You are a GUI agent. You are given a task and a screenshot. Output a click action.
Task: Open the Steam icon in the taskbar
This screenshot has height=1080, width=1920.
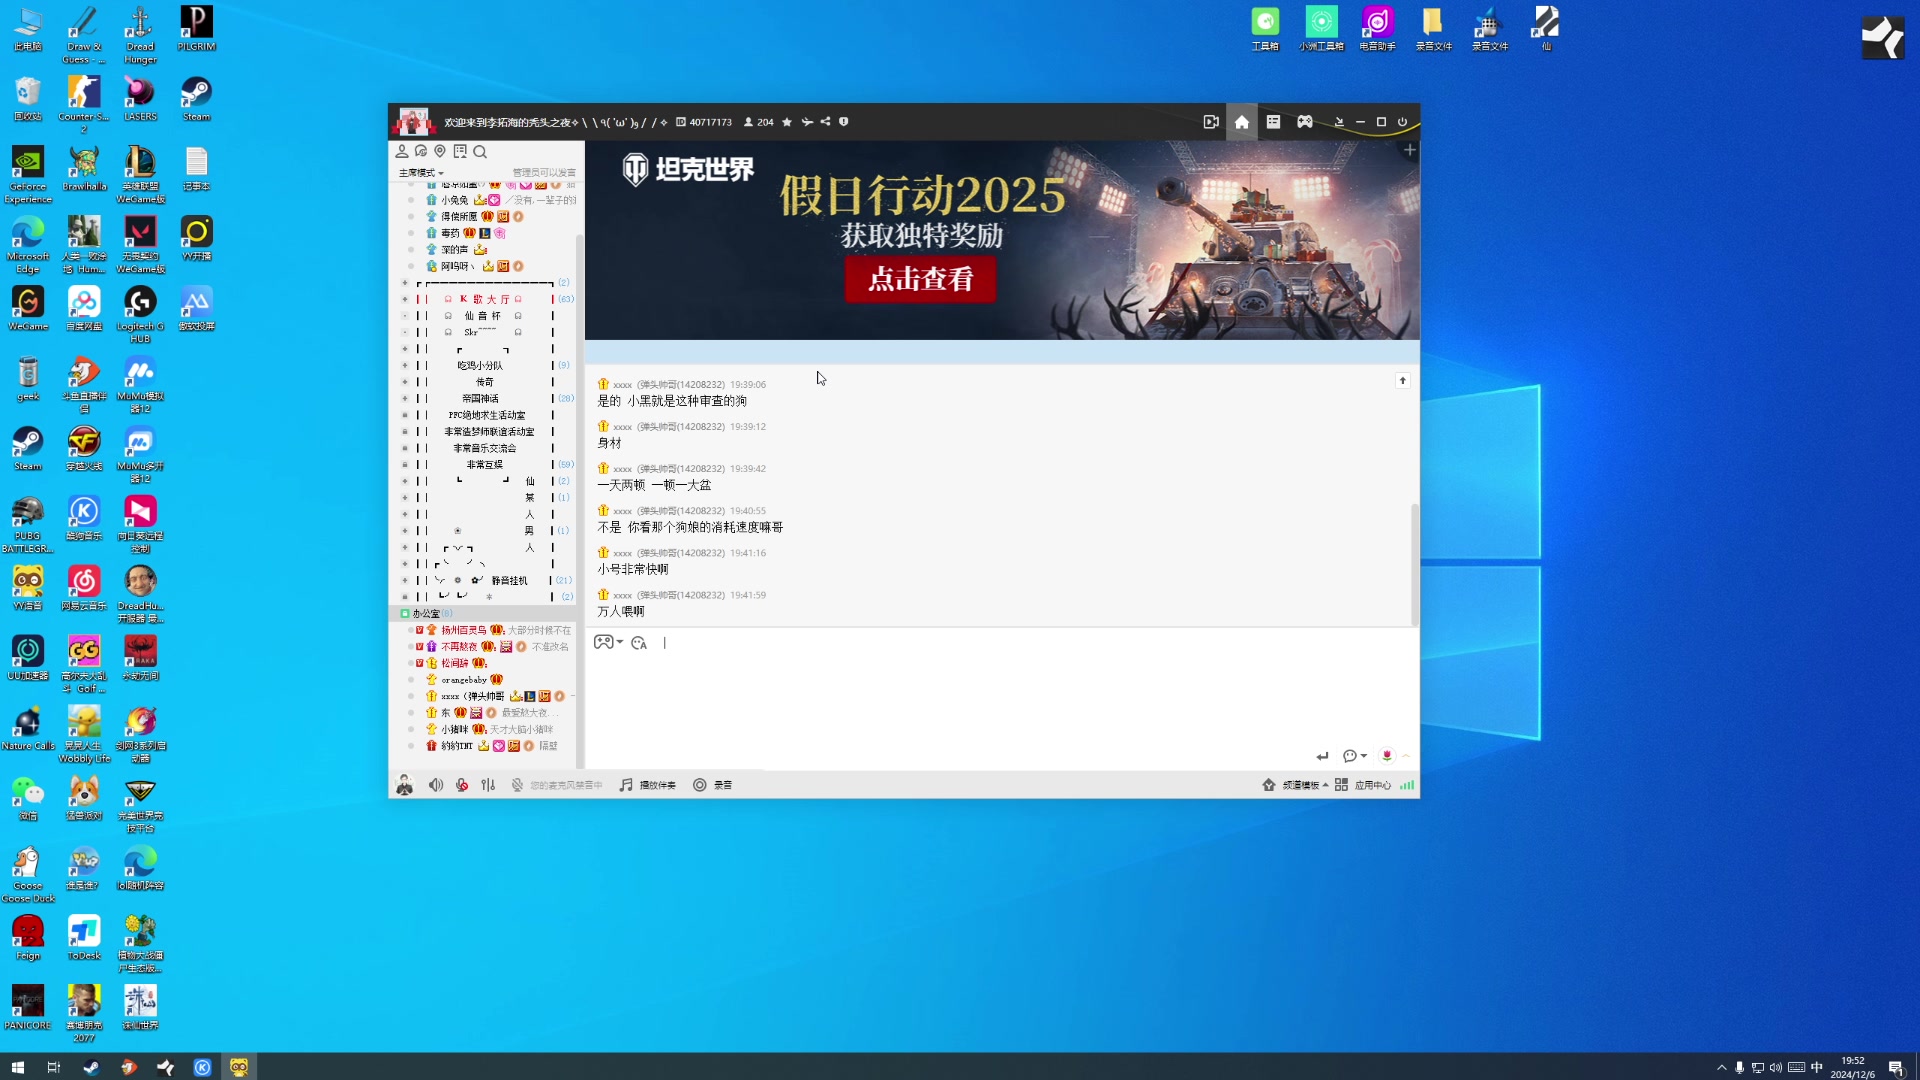pyautogui.click(x=91, y=1067)
